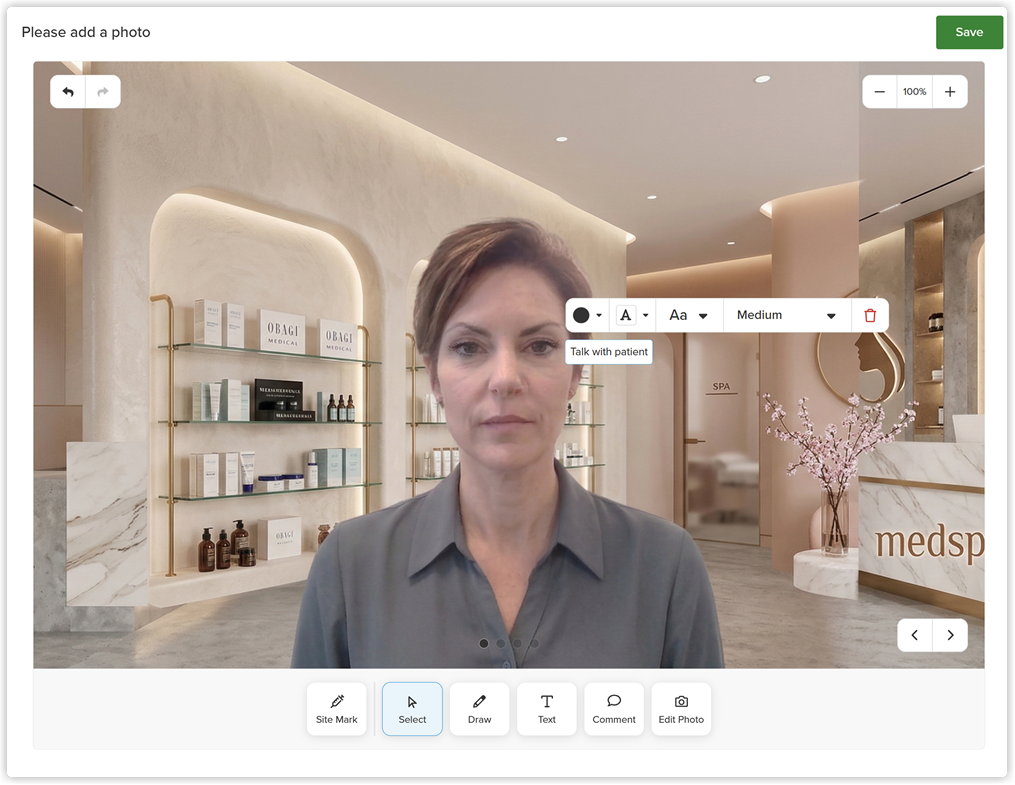Choose the Draw pencil tool
Screen dimensions: 1015x785
(480, 709)
